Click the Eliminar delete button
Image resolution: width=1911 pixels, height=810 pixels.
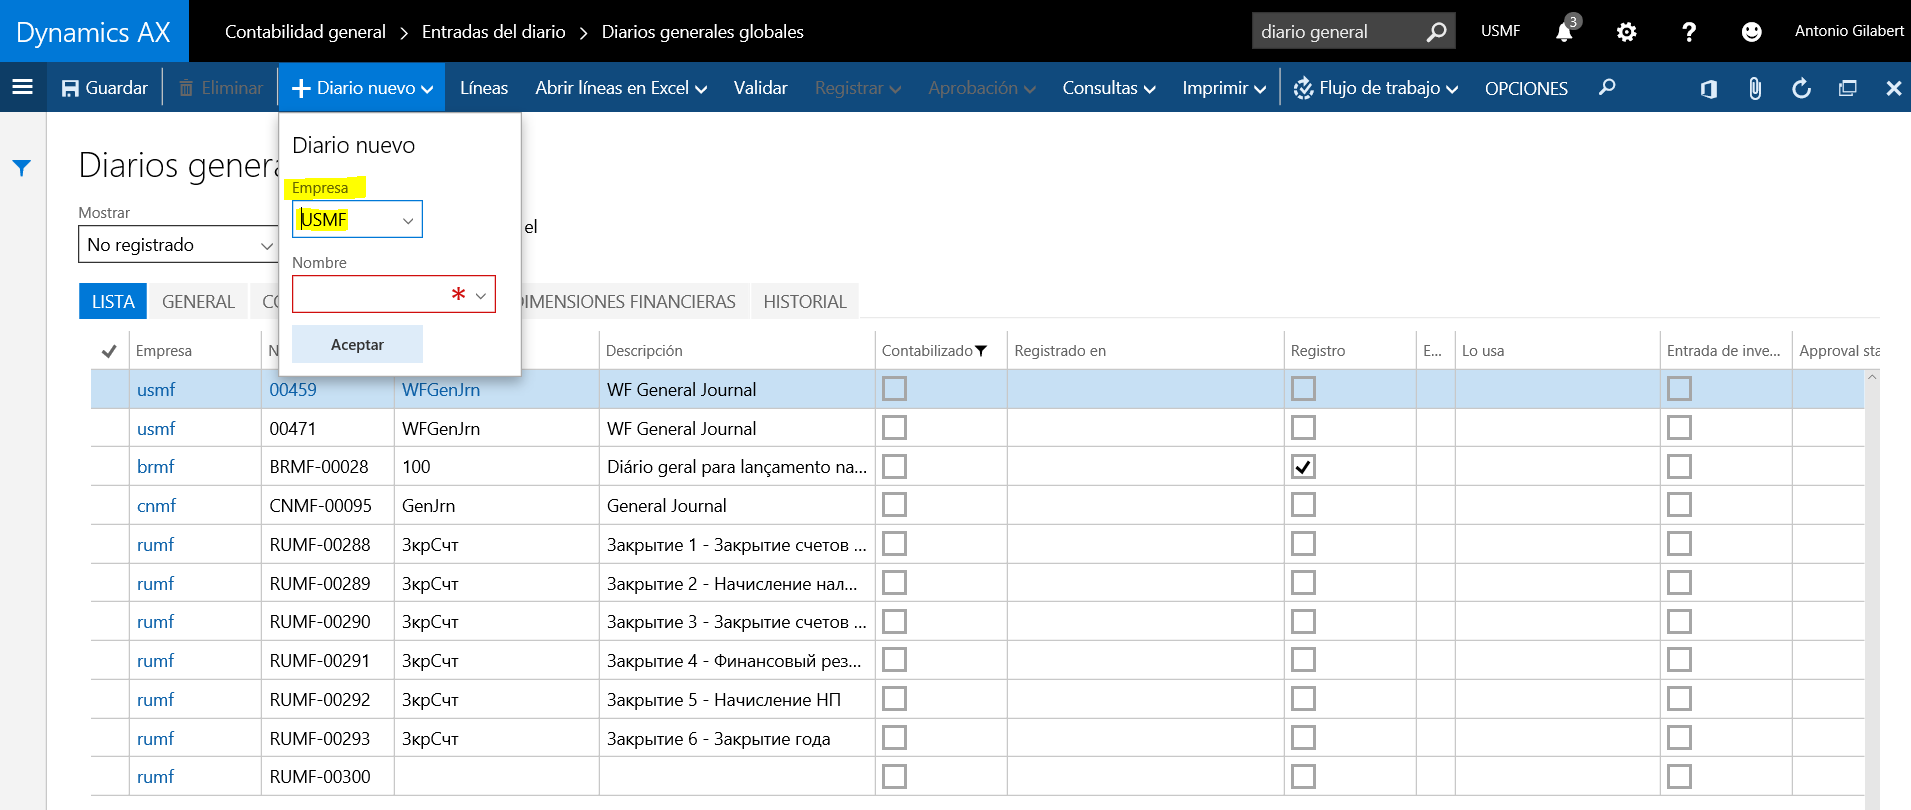(x=221, y=88)
